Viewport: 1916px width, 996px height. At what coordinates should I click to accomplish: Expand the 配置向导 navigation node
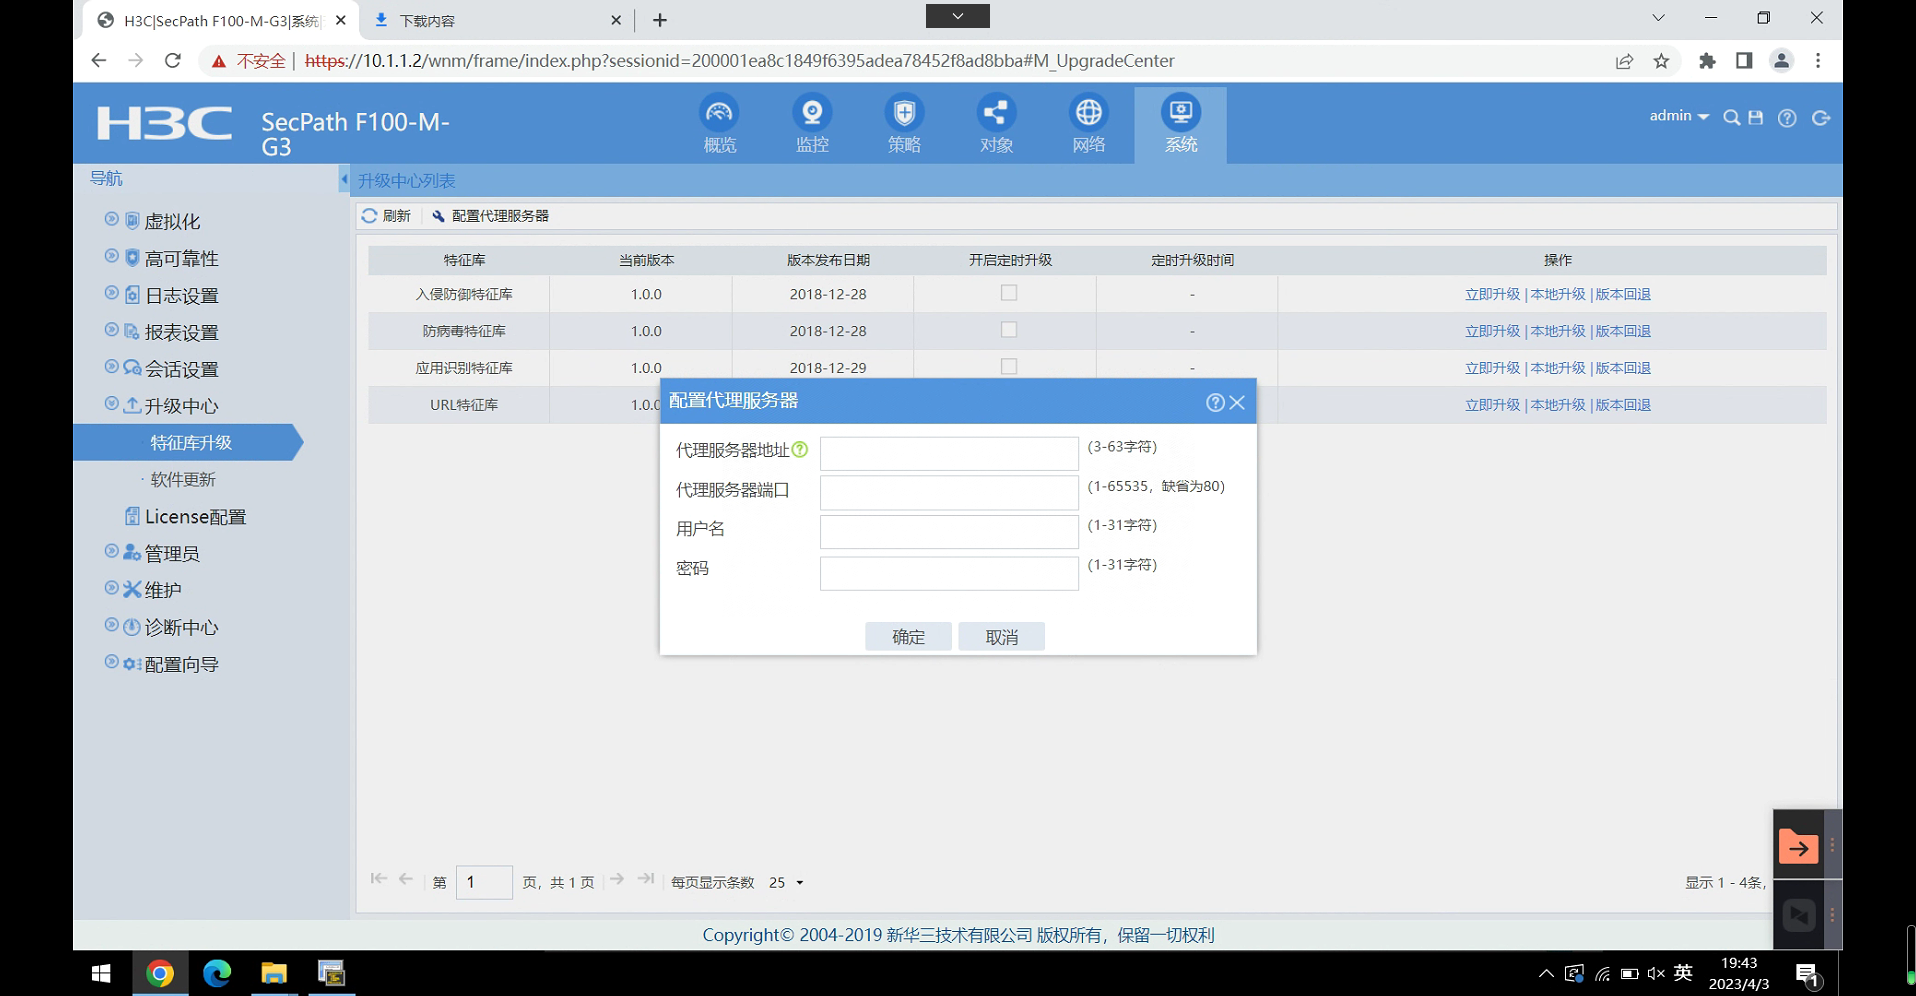click(x=111, y=662)
